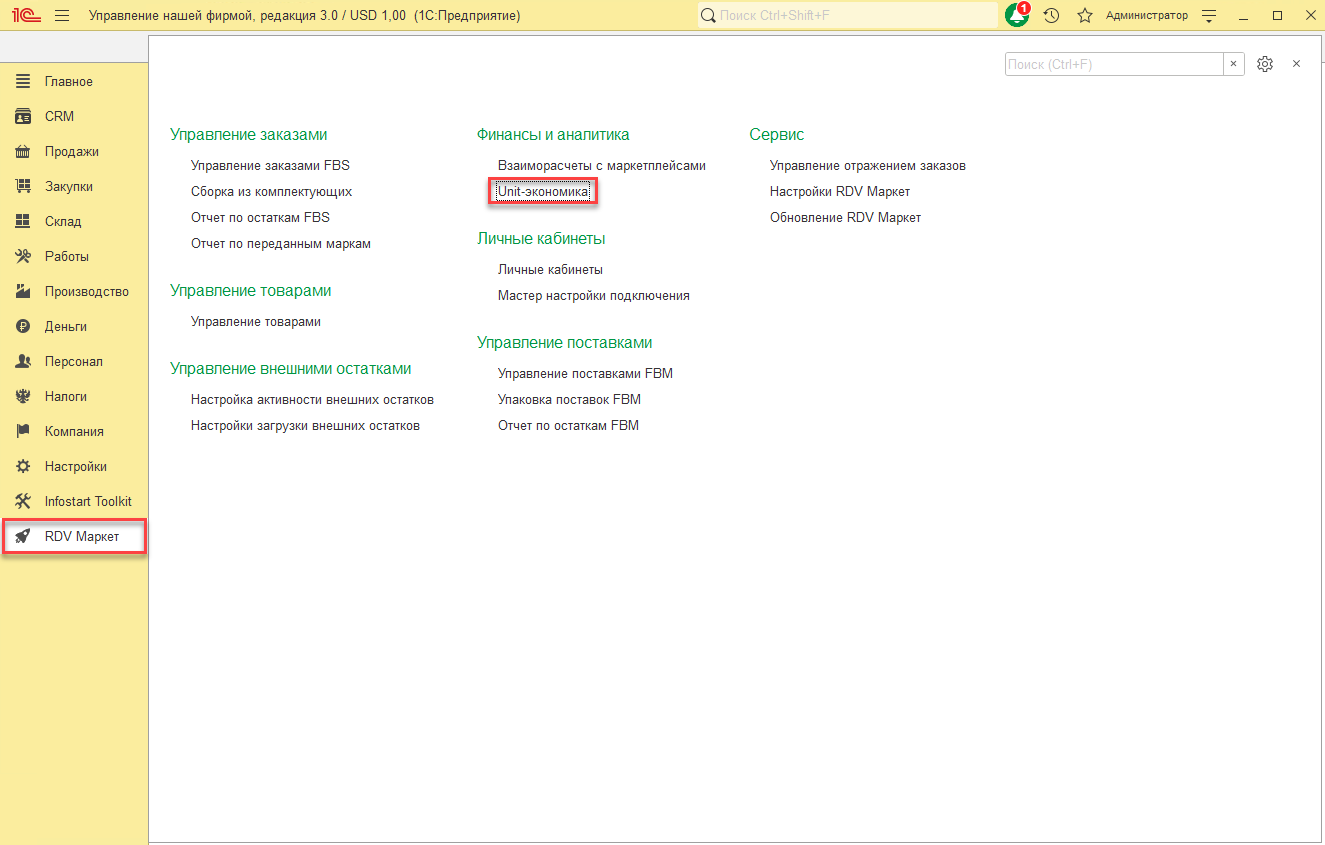Open Упаковка поставок FBM
The width and height of the screenshot is (1325, 845).
pos(569,399)
